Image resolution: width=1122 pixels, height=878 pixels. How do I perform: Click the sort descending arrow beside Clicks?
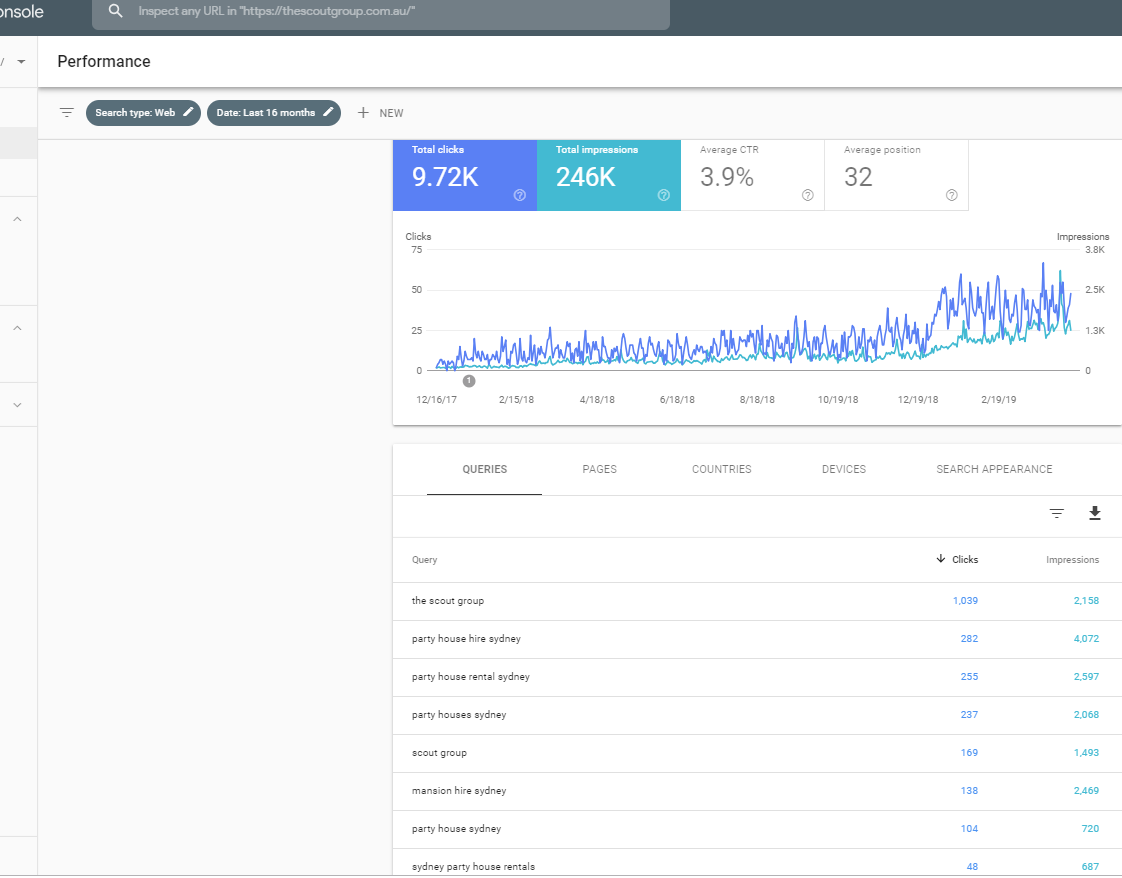pyautogui.click(x=940, y=559)
